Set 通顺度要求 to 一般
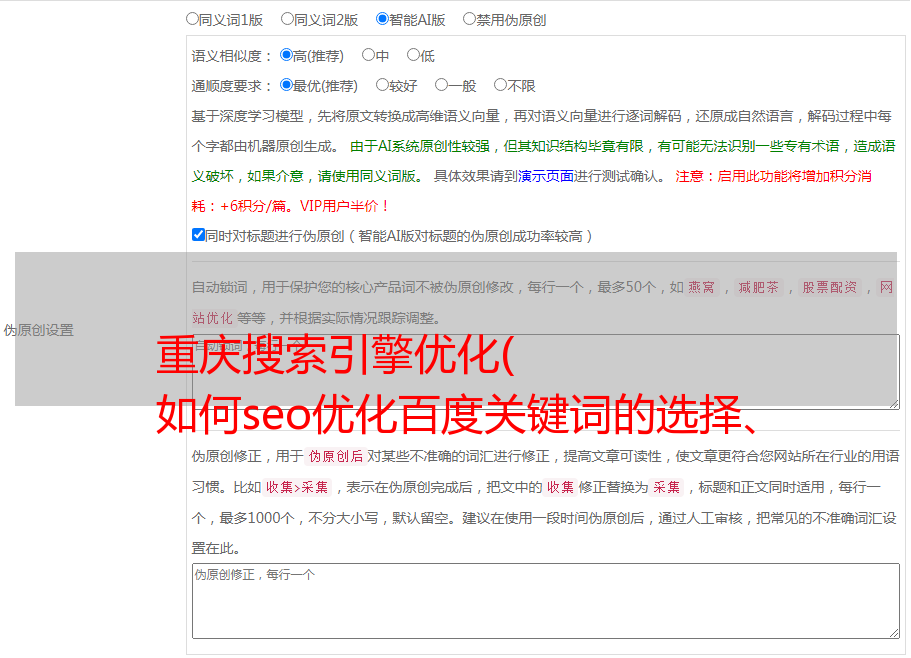The height and width of the screenshot is (658, 911). coord(442,85)
